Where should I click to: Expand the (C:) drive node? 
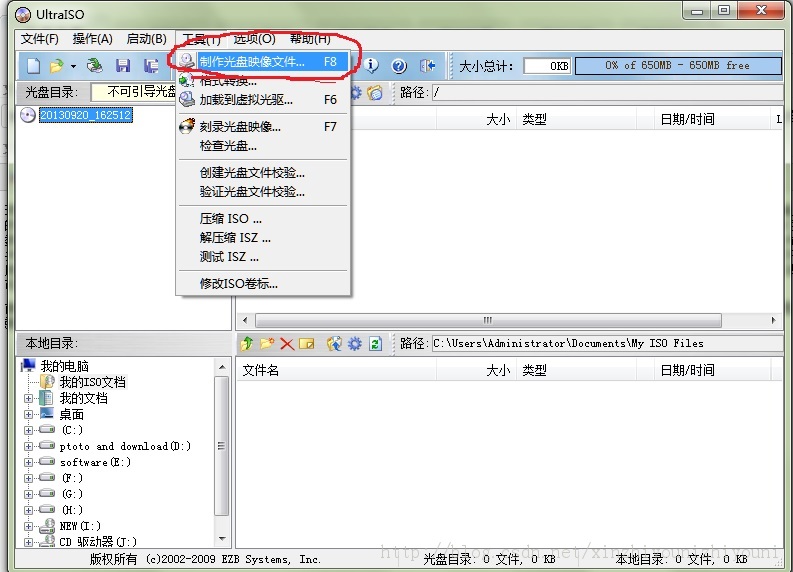point(28,430)
